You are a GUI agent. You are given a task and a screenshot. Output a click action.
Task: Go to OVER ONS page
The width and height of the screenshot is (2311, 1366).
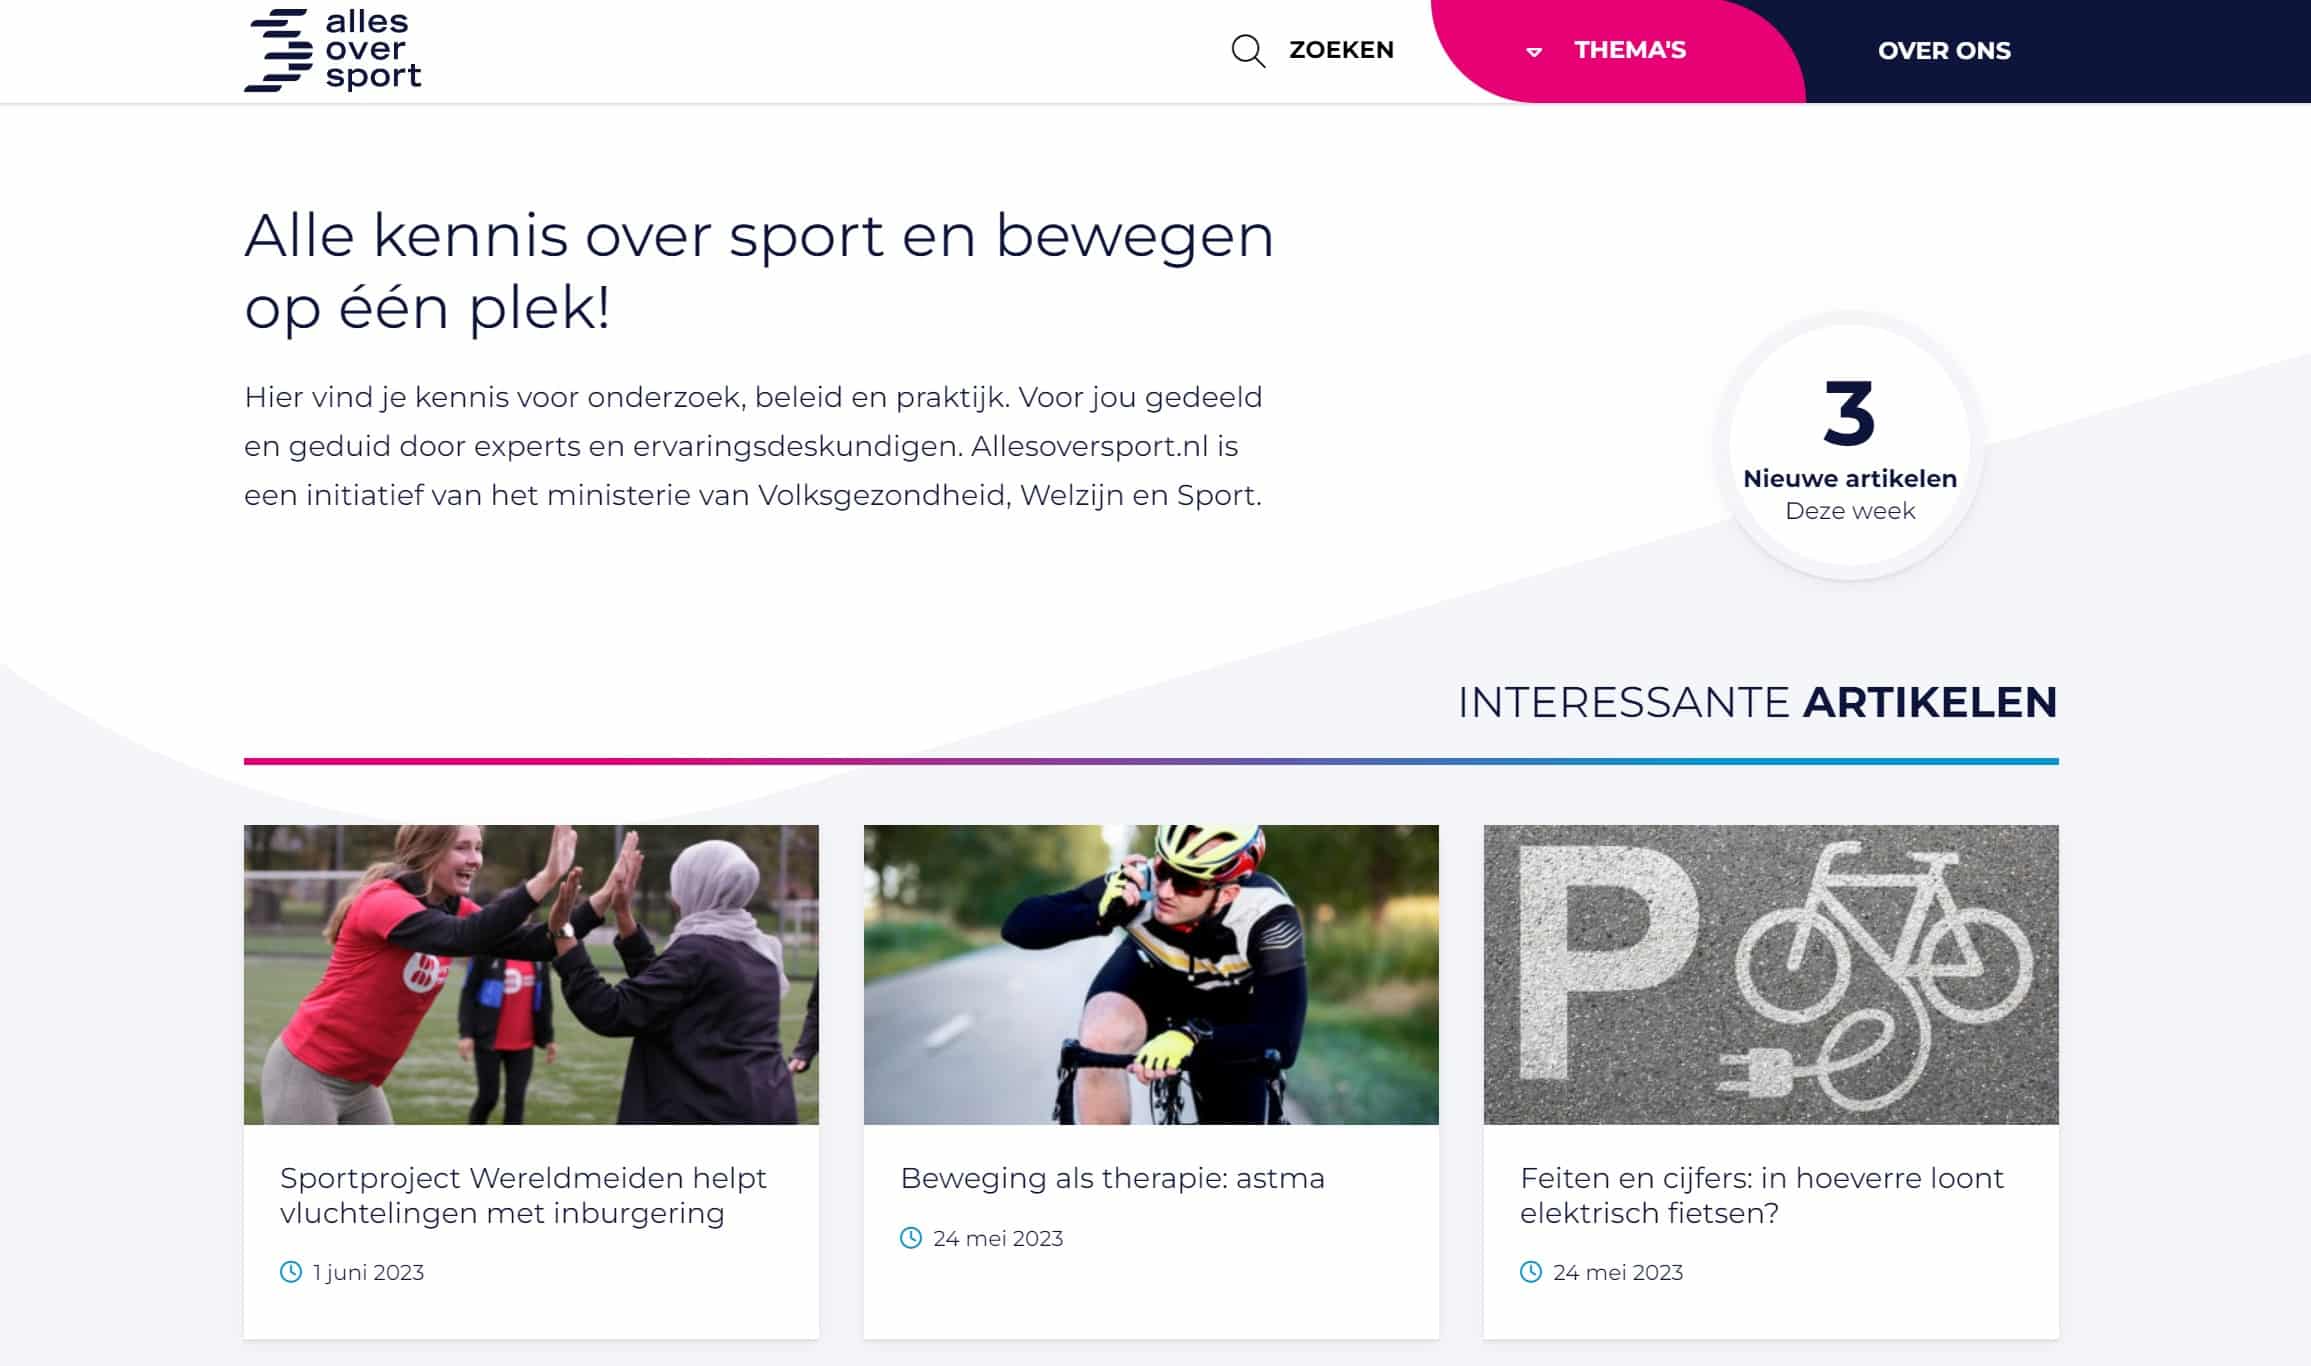click(x=1944, y=51)
